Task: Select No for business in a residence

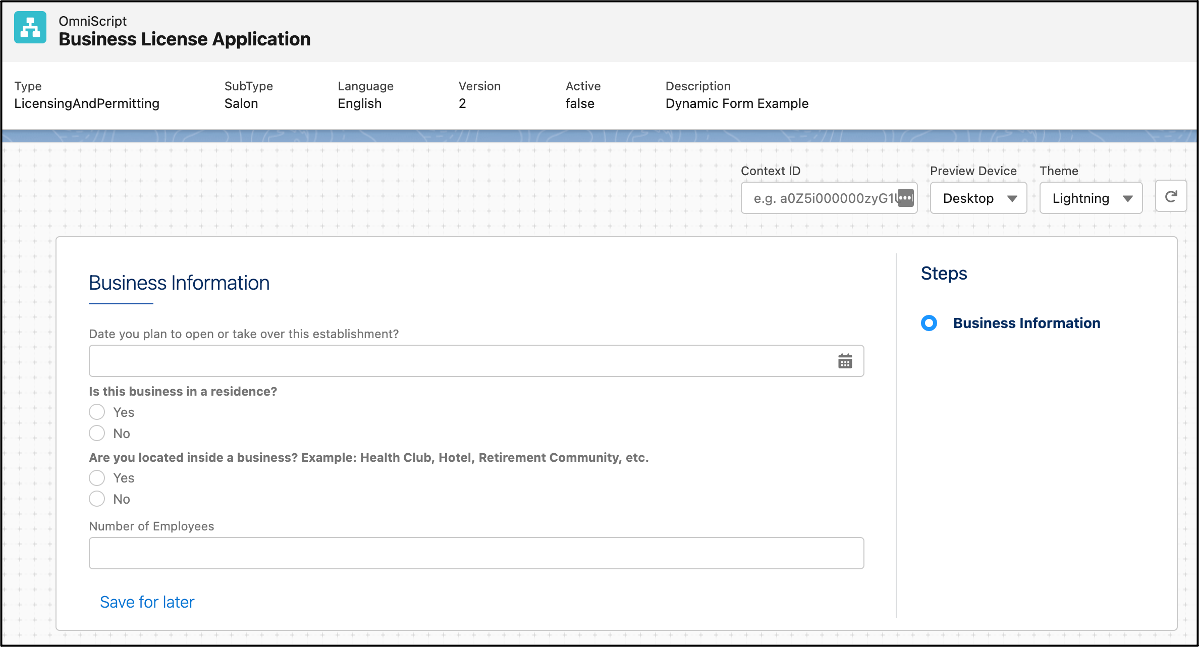Action: coord(97,433)
